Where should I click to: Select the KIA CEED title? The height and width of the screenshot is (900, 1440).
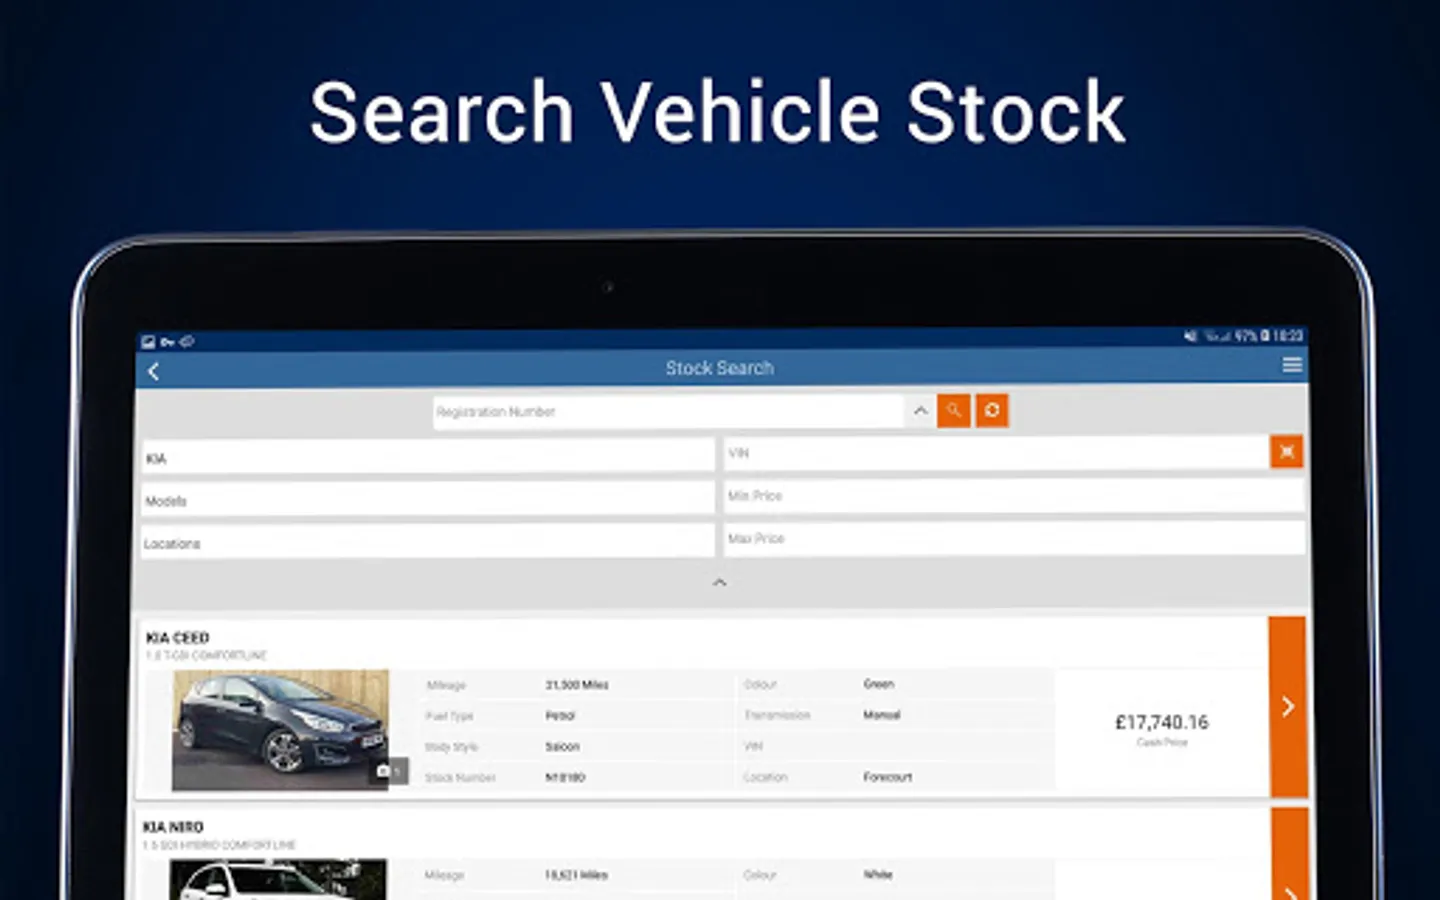[x=177, y=637]
